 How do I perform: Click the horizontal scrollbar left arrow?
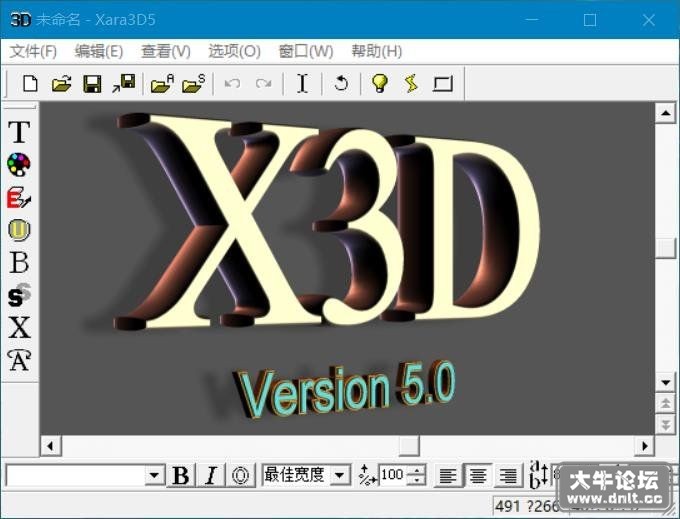(51, 446)
